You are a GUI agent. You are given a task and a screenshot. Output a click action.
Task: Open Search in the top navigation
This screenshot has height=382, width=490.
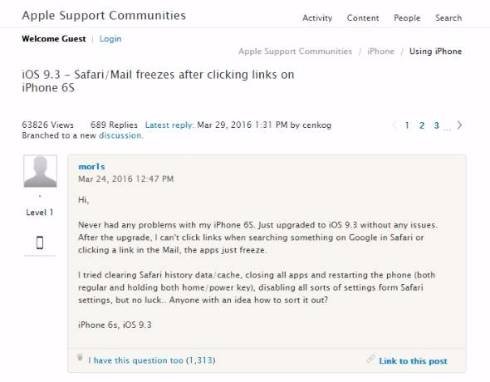coord(448,18)
